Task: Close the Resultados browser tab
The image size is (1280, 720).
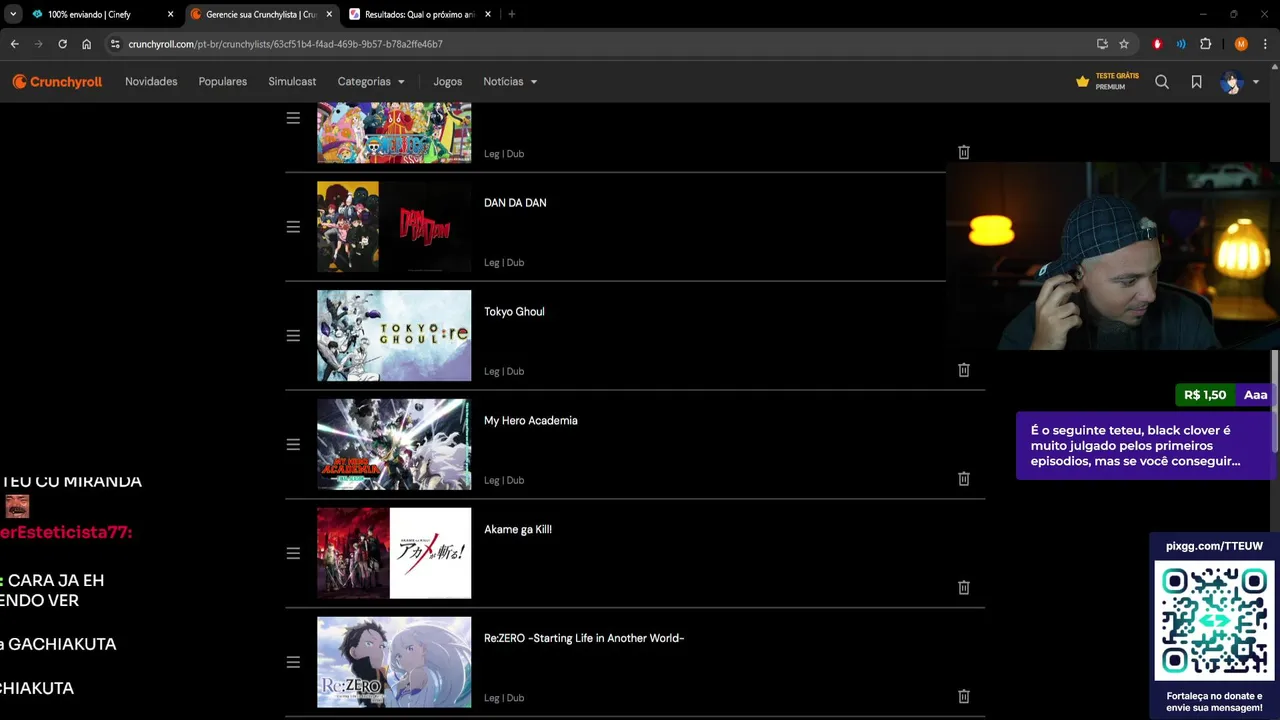Action: (x=488, y=15)
